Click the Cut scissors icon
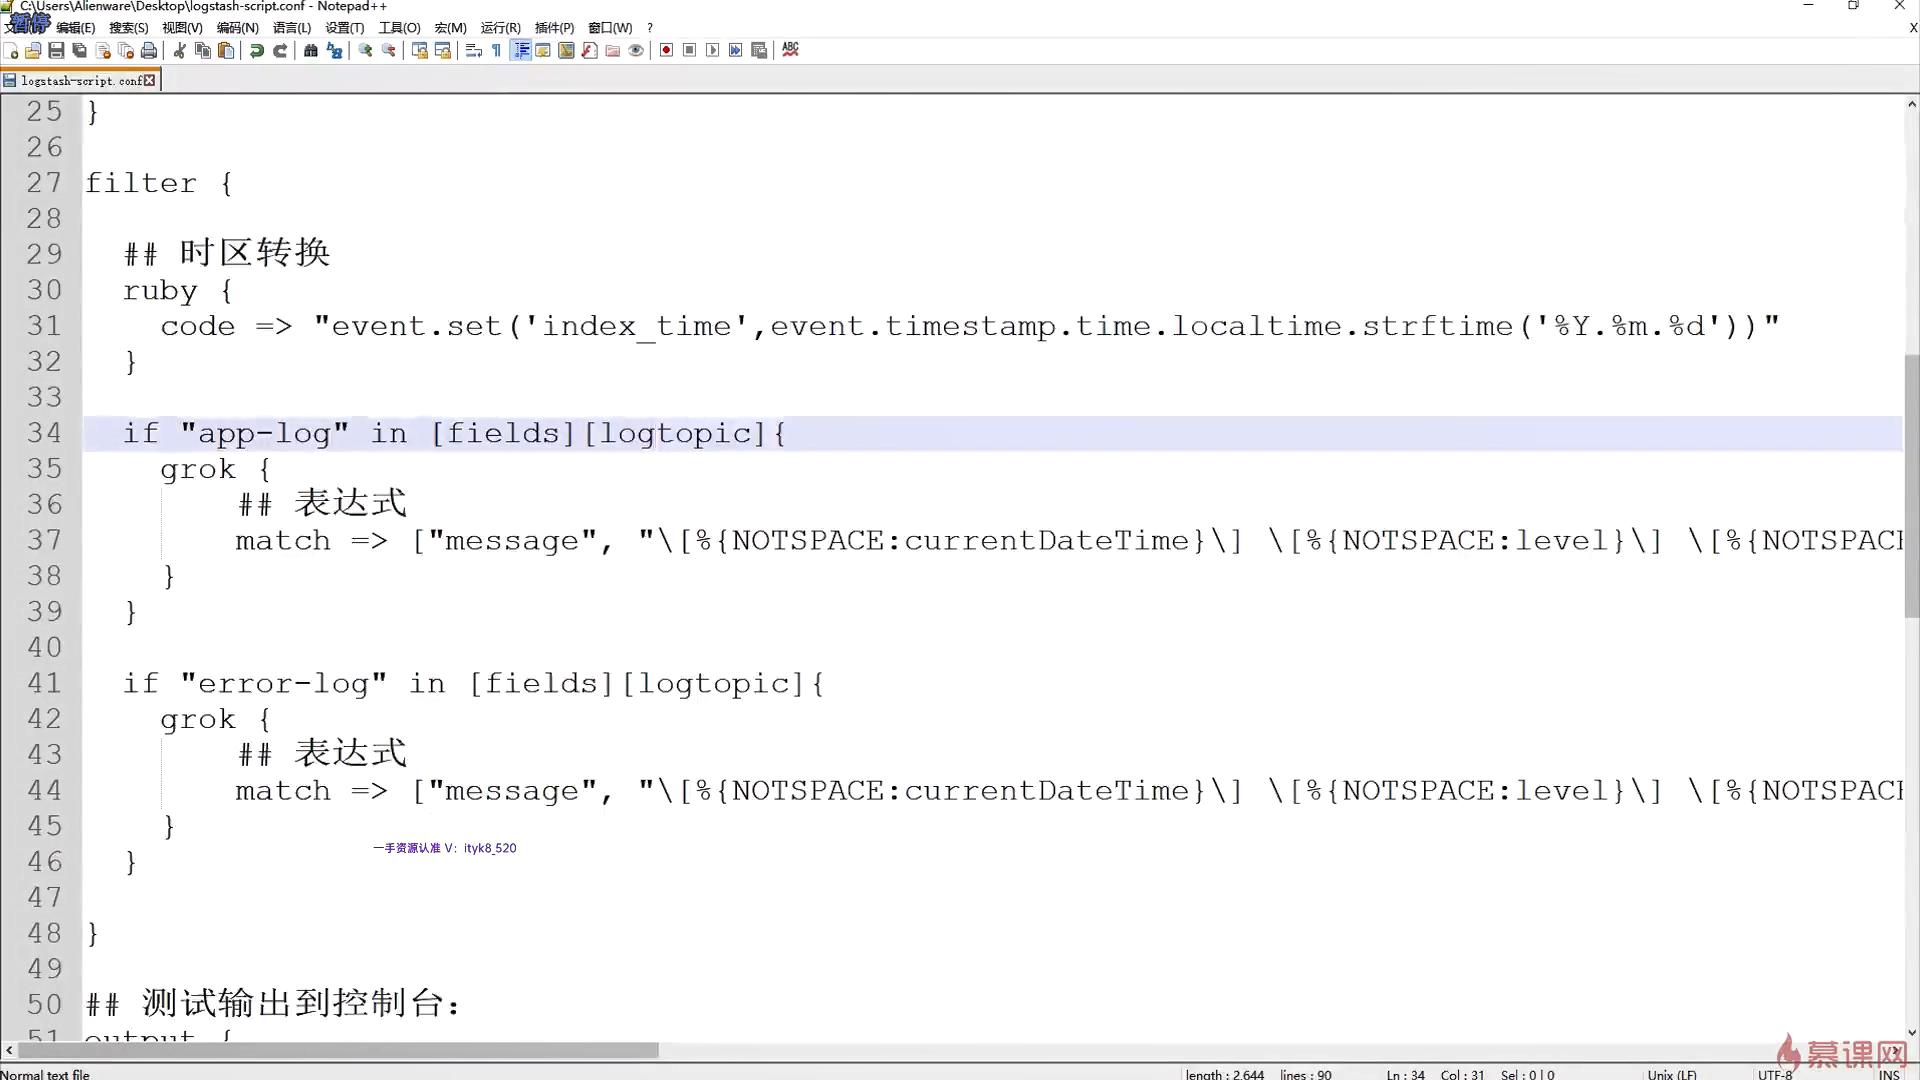 click(180, 50)
